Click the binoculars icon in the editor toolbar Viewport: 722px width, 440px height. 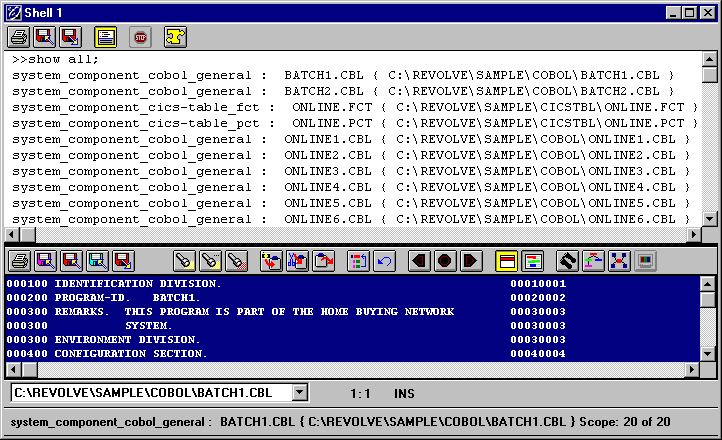point(569,262)
